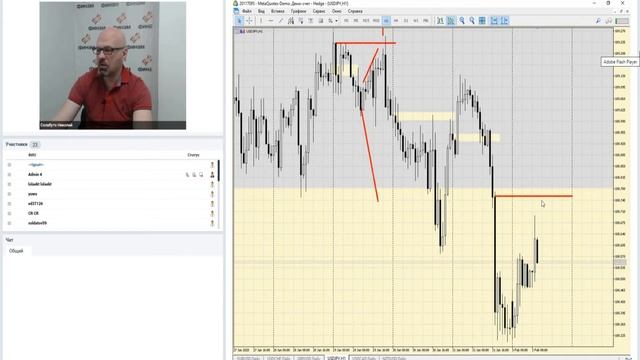Open the Окно menu
The width and height of the screenshot is (640, 360).
336,11
